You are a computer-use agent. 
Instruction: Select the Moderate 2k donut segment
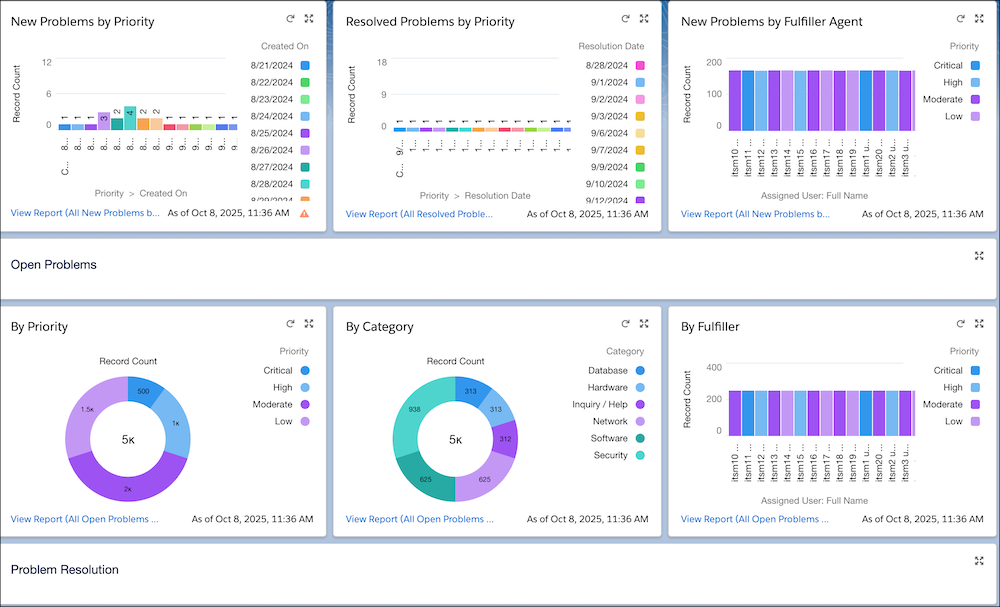[128, 488]
